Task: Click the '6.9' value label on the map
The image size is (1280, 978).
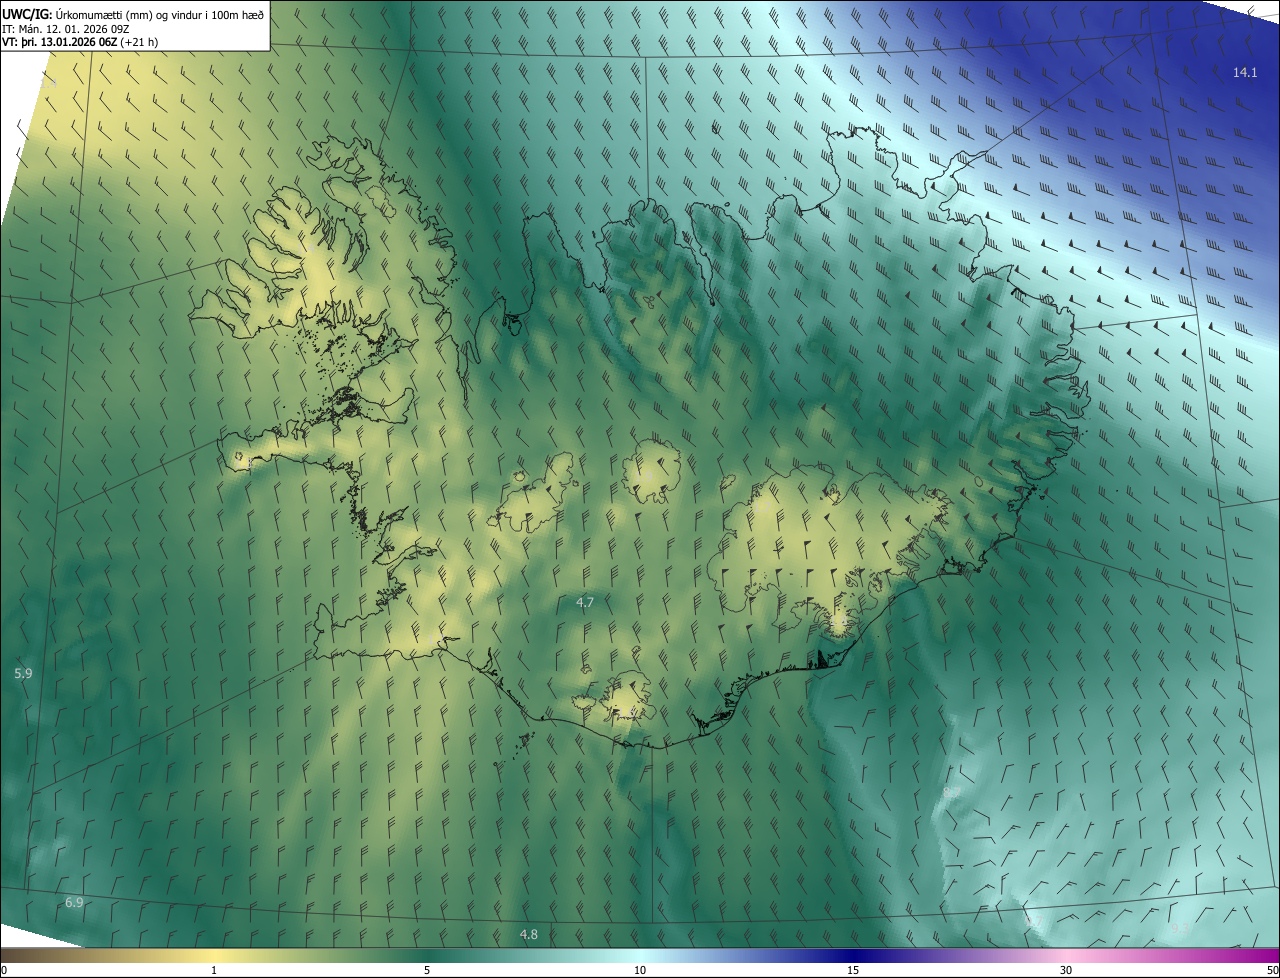Action: [74, 903]
